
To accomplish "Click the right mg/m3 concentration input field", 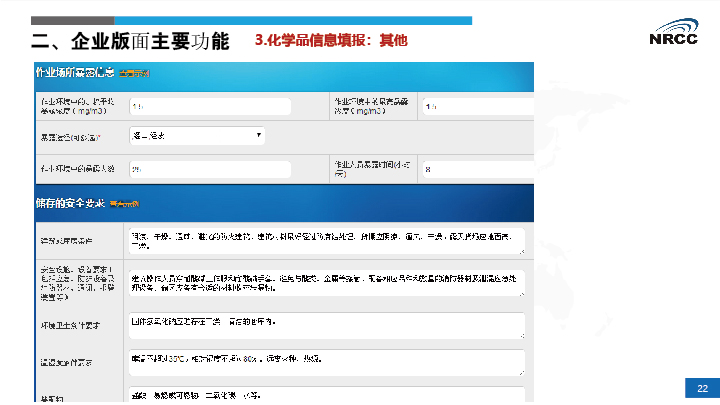I will (475, 106).
